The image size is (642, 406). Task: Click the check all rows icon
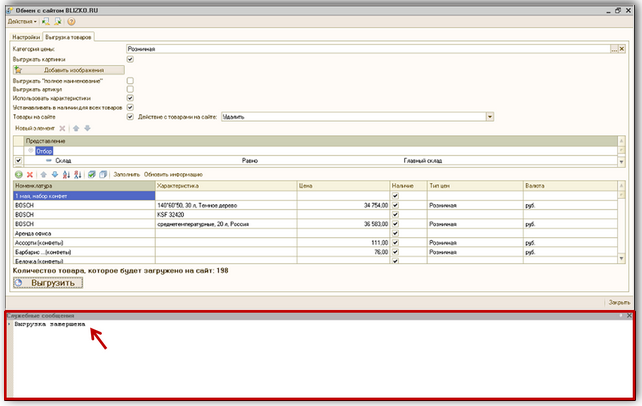tap(92, 175)
